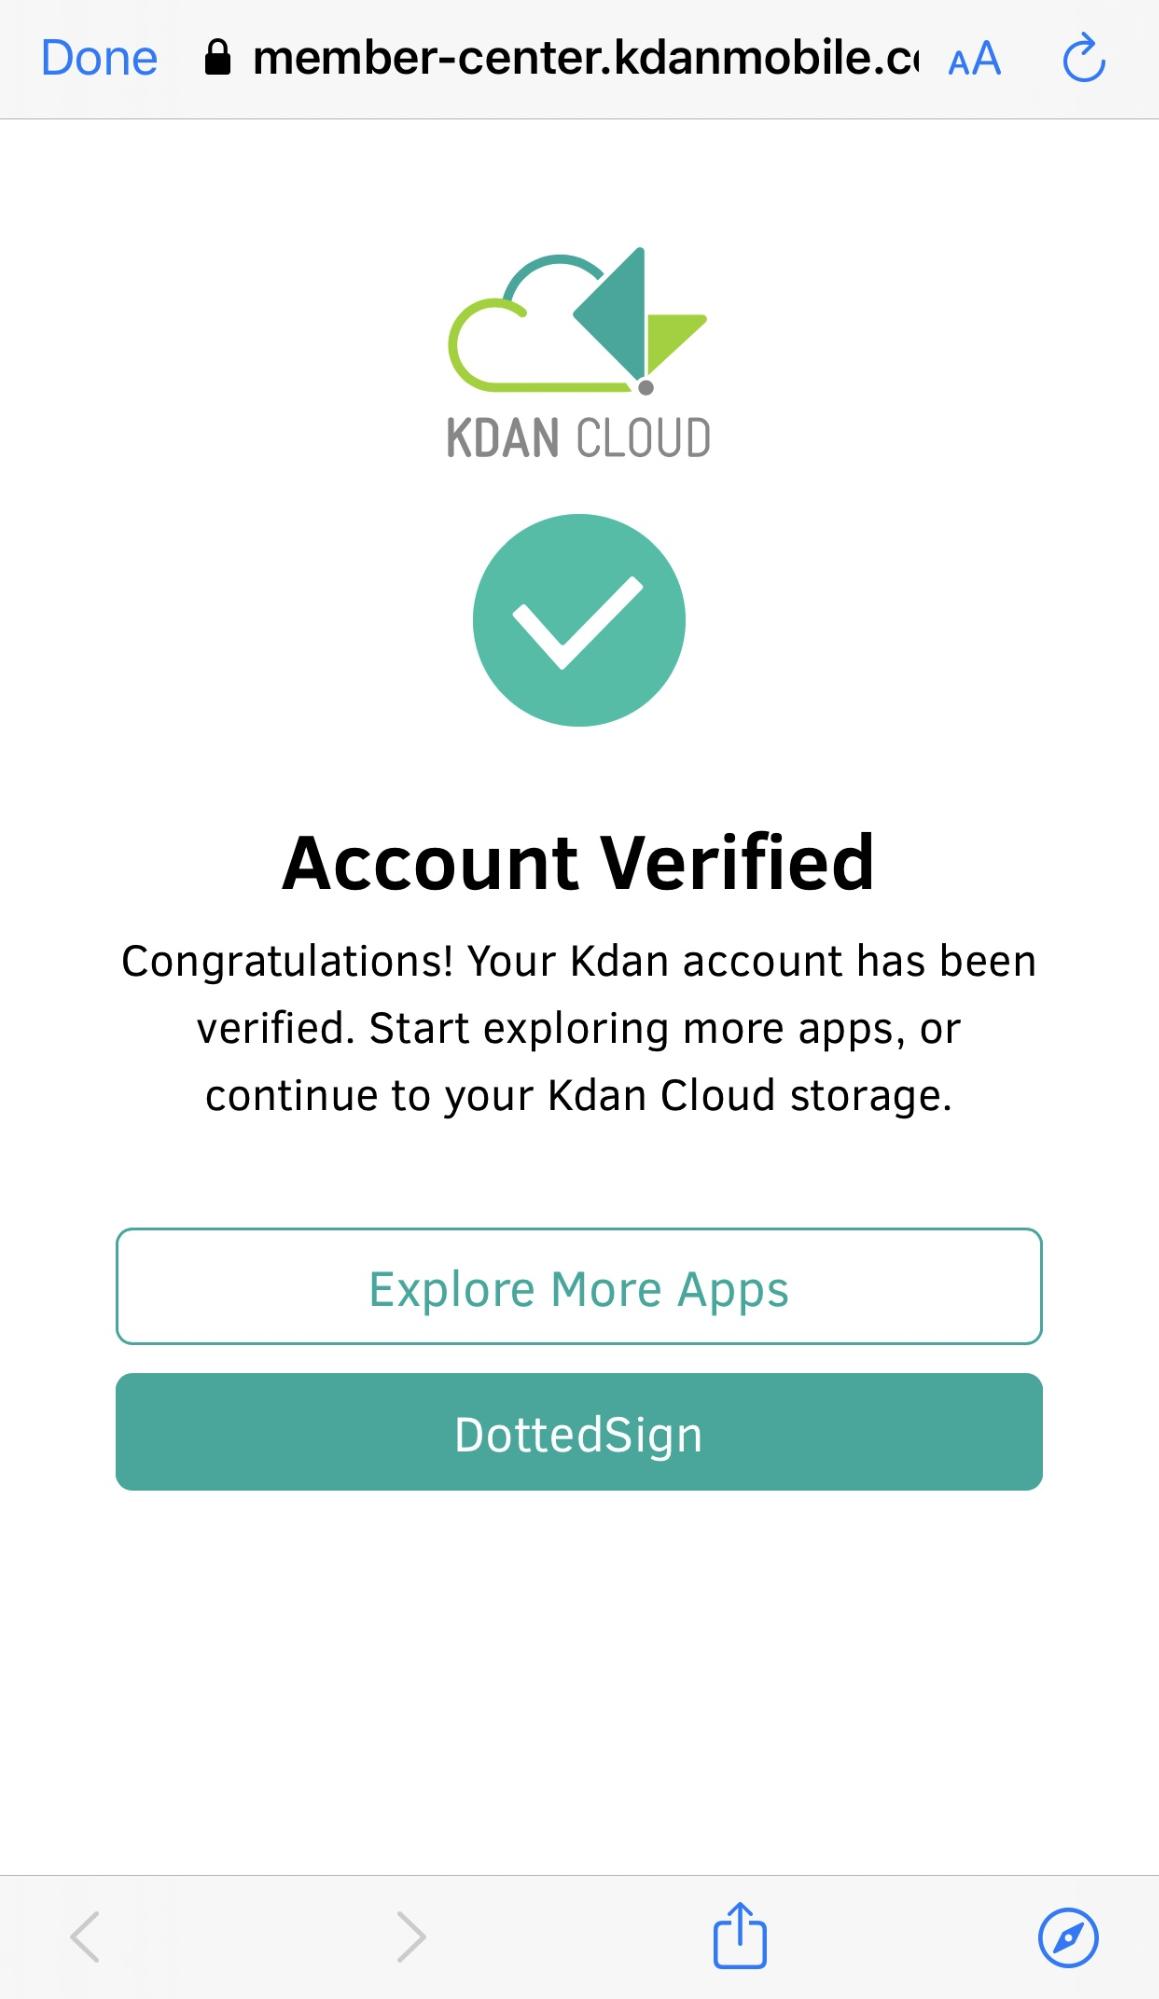Click the KDAN CLOUD wordmark

coord(578,438)
